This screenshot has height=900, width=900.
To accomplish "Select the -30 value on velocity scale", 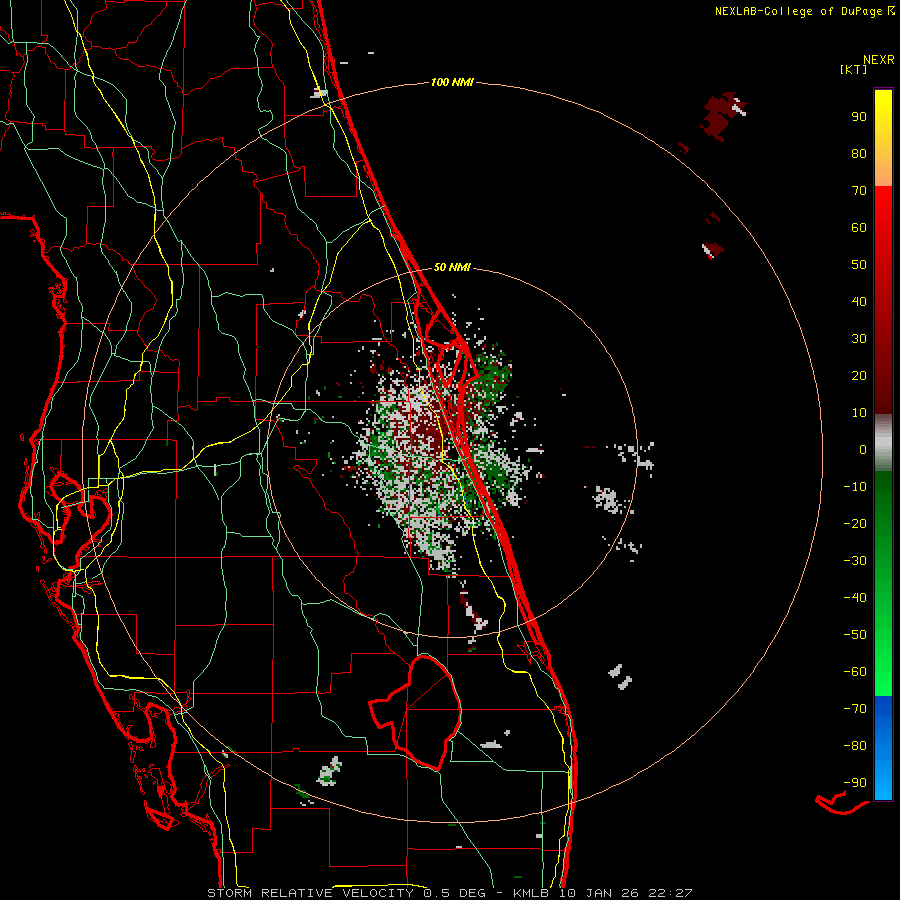I will click(x=855, y=561).
